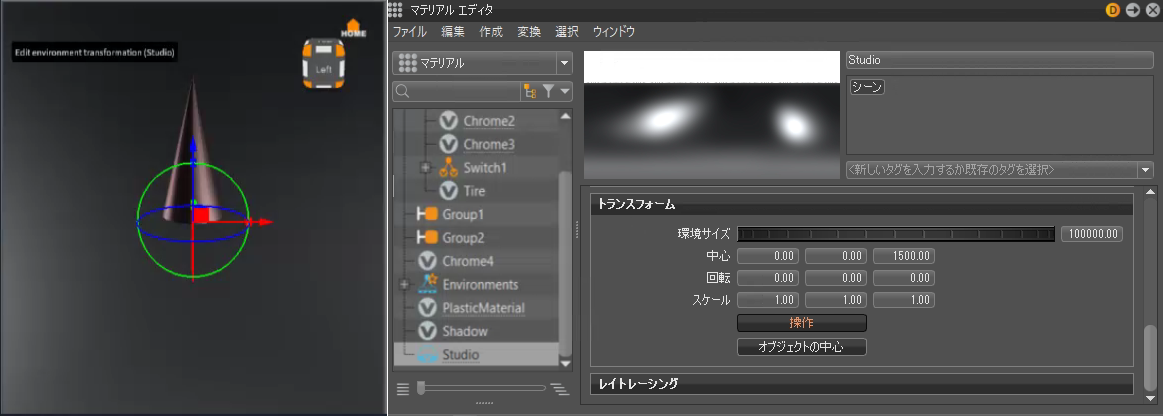Click the material list icon size slider
1163x416 pixels.
481,388
